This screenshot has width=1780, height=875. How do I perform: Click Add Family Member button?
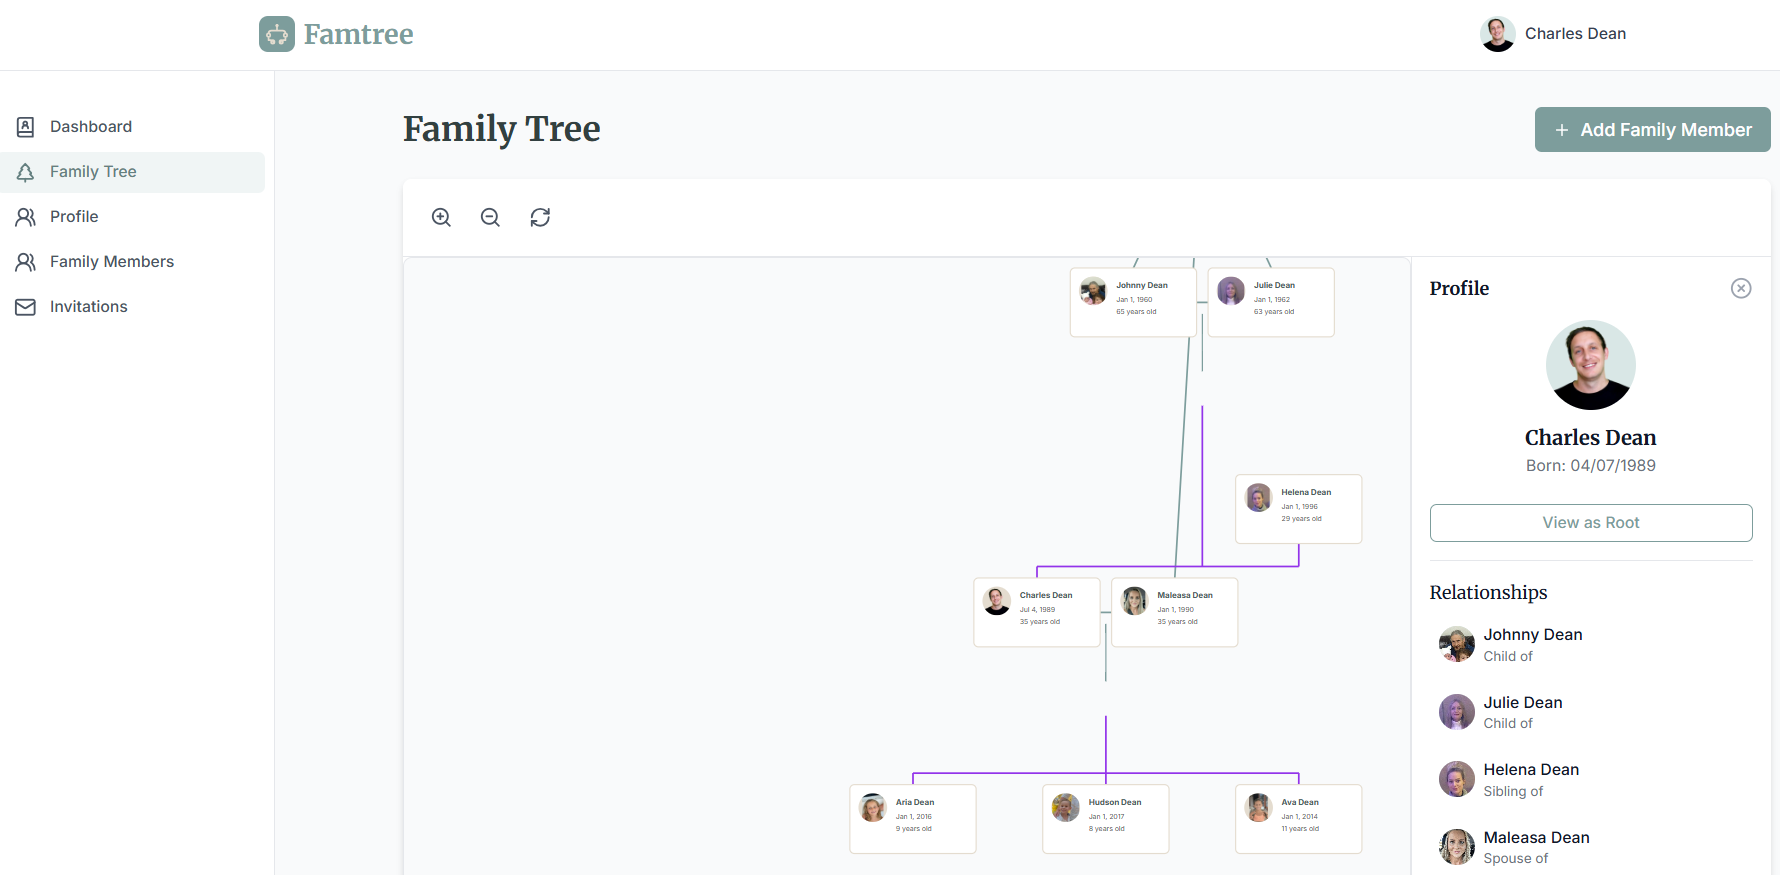click(x=1652, y=130)
